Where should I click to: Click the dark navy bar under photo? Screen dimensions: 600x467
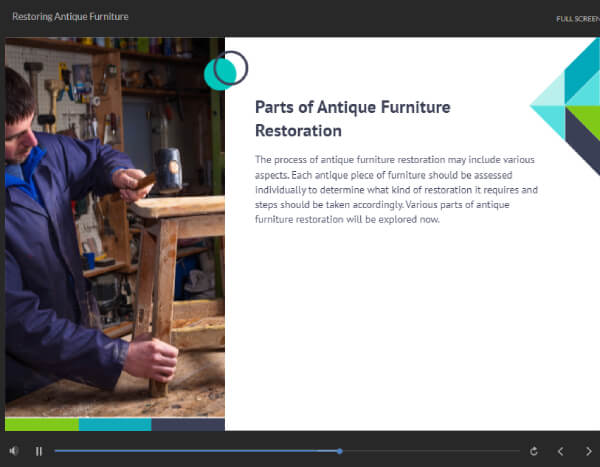(187, 424)
